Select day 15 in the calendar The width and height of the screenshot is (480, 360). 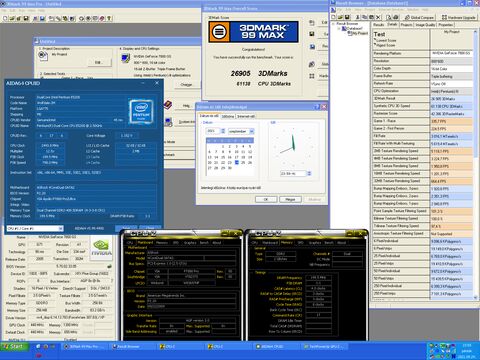pyautogui.click(x=223, y=157)
